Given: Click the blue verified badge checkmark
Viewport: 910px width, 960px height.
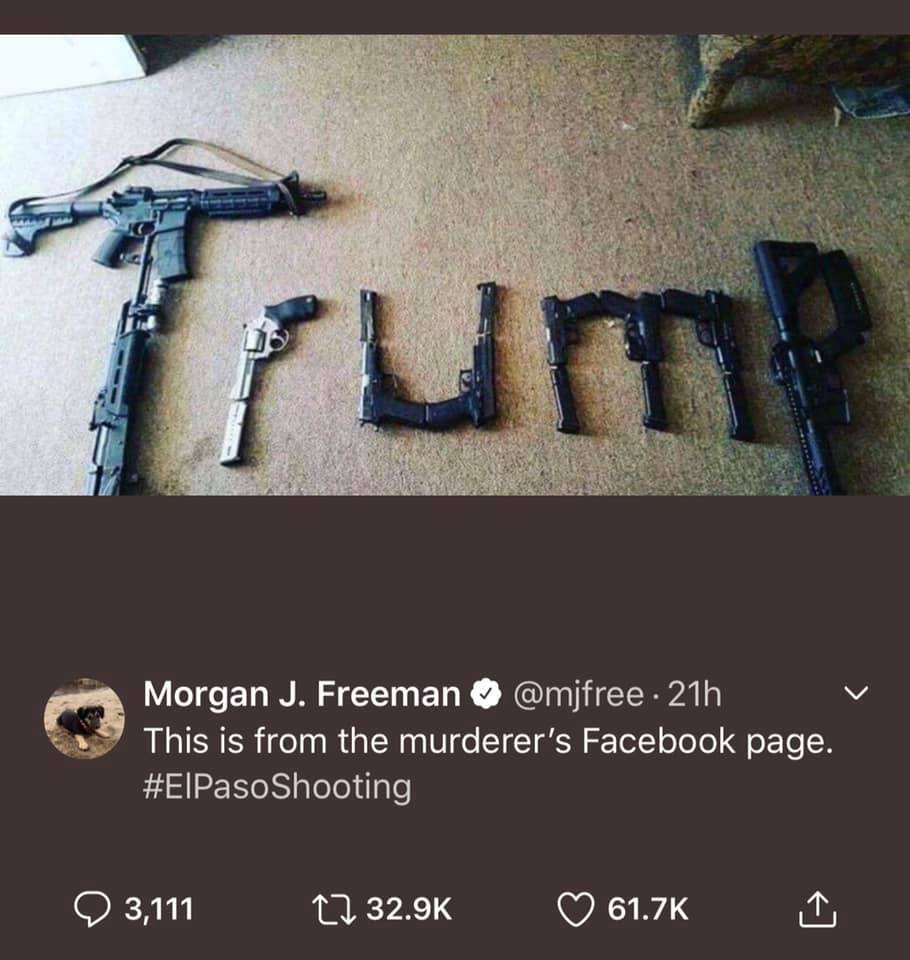Looking at the screenshot, I should [x=486, y=694].
